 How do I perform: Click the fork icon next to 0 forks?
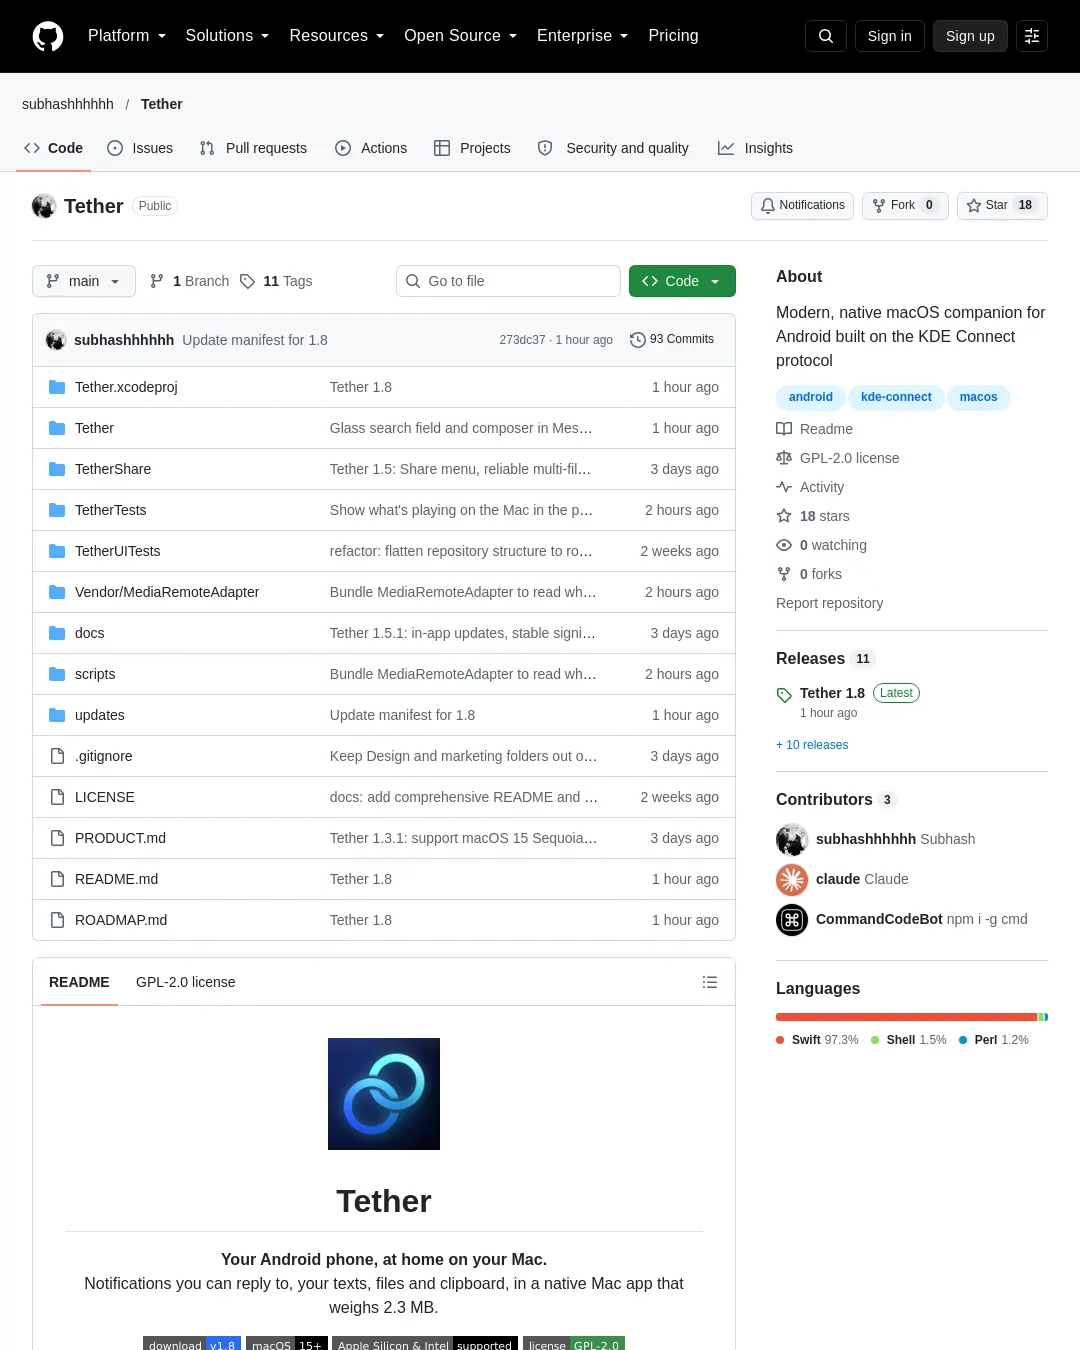(784, 574)
